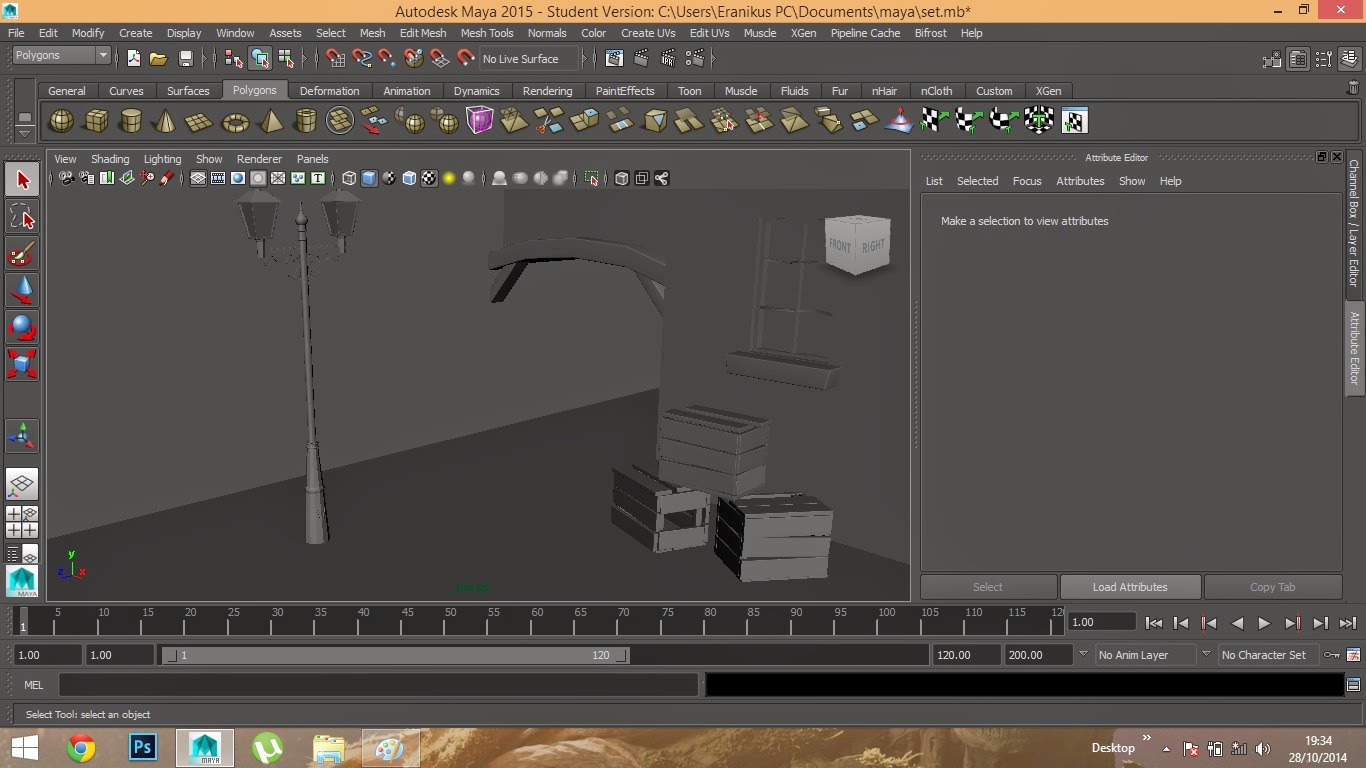Screen dimensions: 1366x768
Task: Toggle snap to grids magnet icon
Action: coord(336,59)
